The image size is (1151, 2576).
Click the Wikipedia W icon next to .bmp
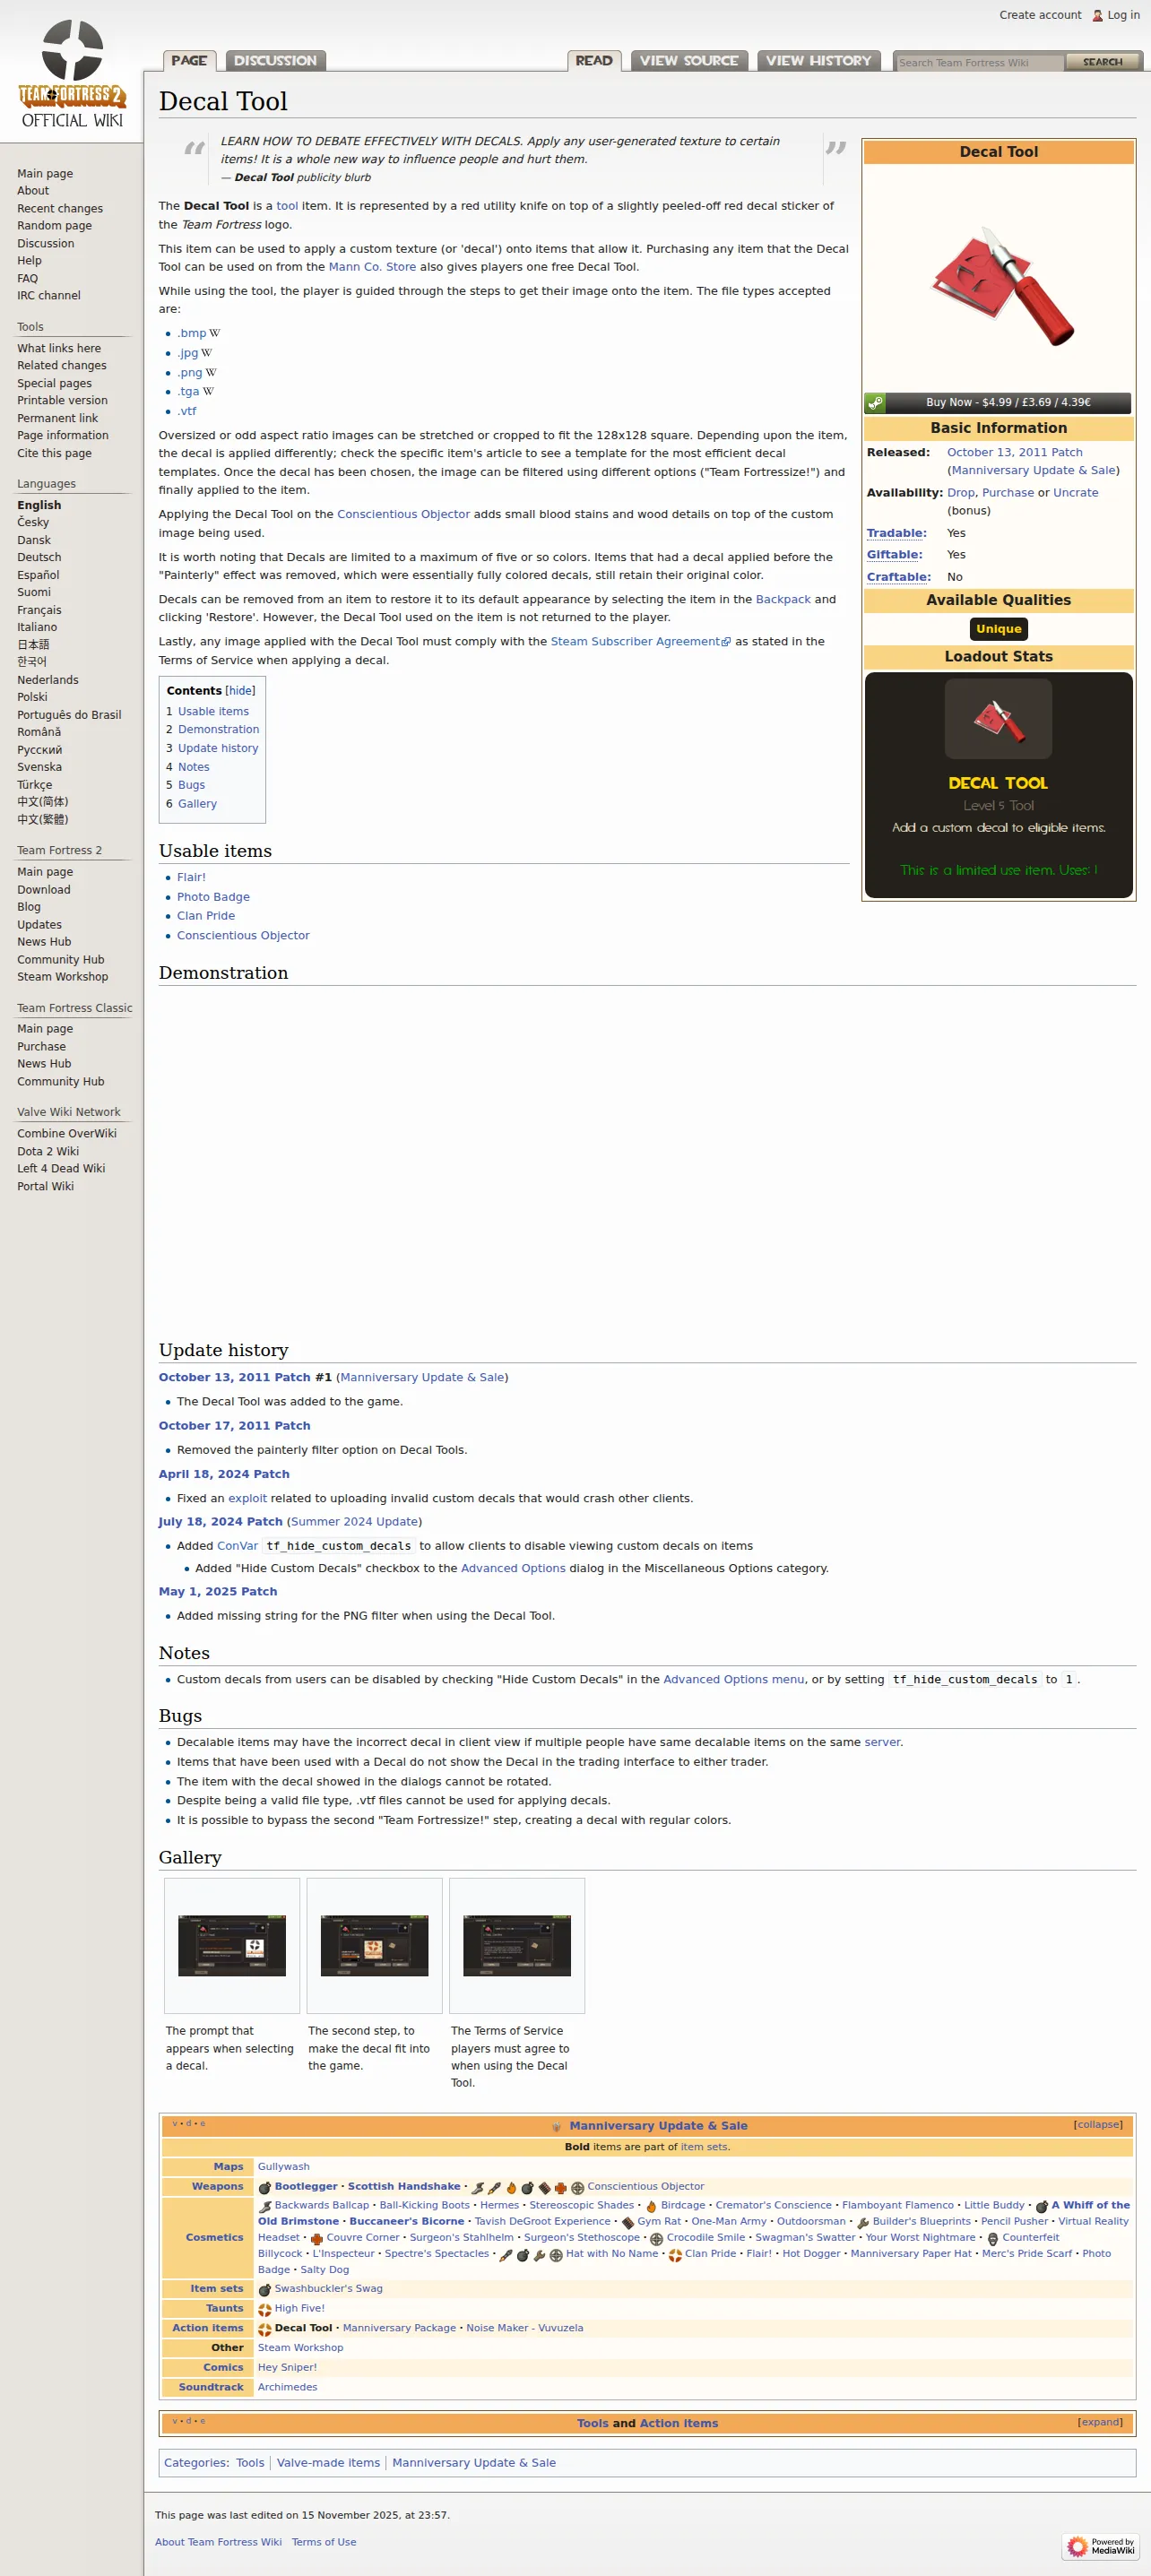click(214, 334)
